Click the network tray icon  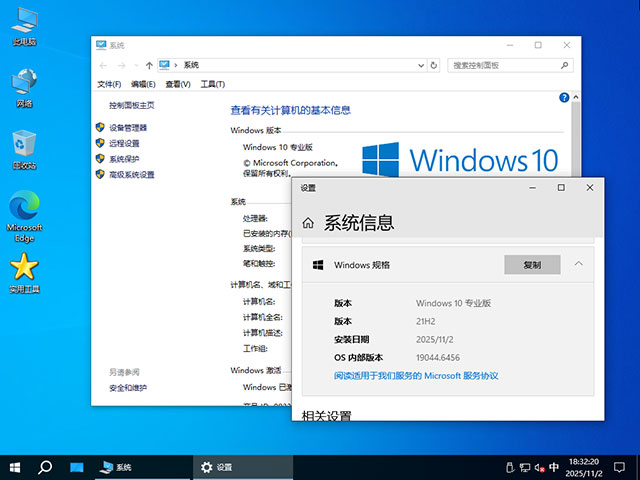coord(524,467)
